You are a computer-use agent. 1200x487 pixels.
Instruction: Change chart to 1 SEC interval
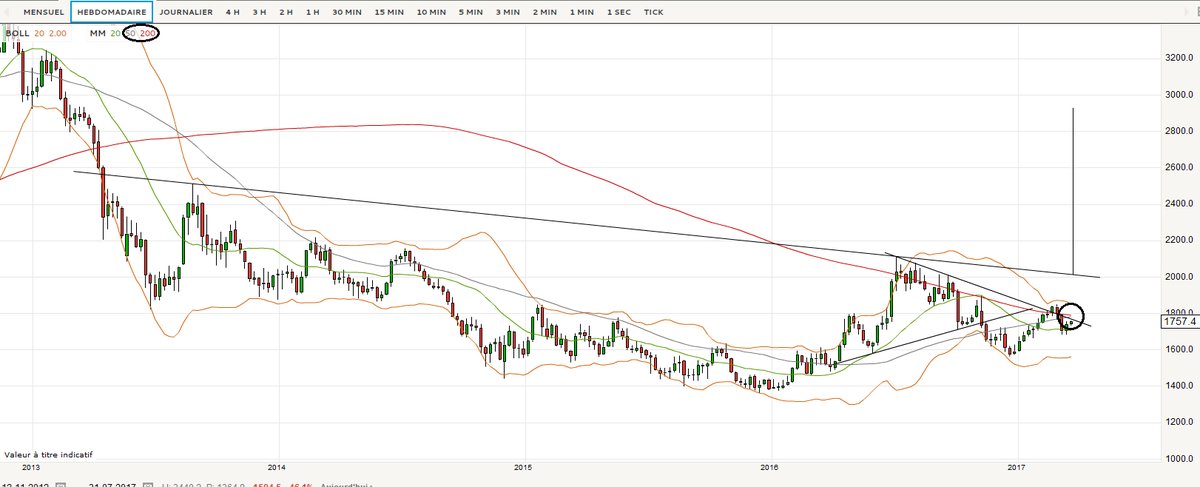[x=616, y=12]
